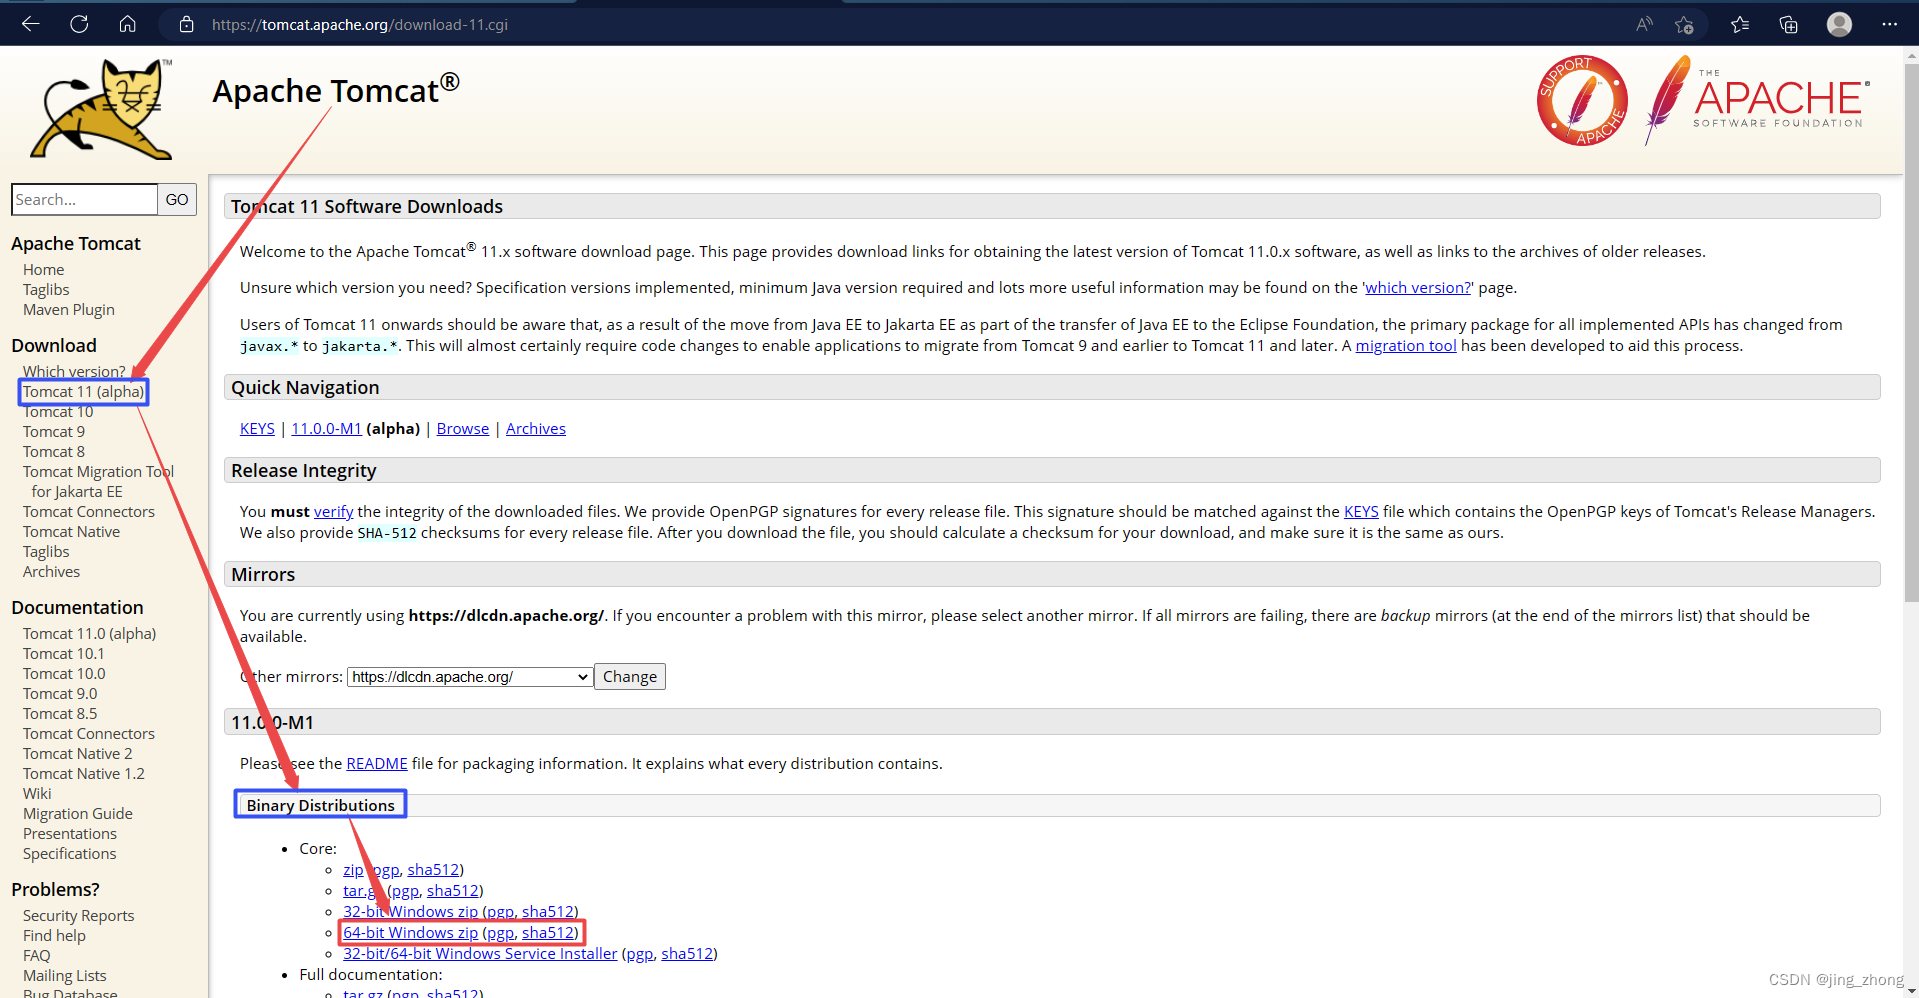Open Tomcat Native under Download
Screen dimensions: 1919x998
(71, 532)
